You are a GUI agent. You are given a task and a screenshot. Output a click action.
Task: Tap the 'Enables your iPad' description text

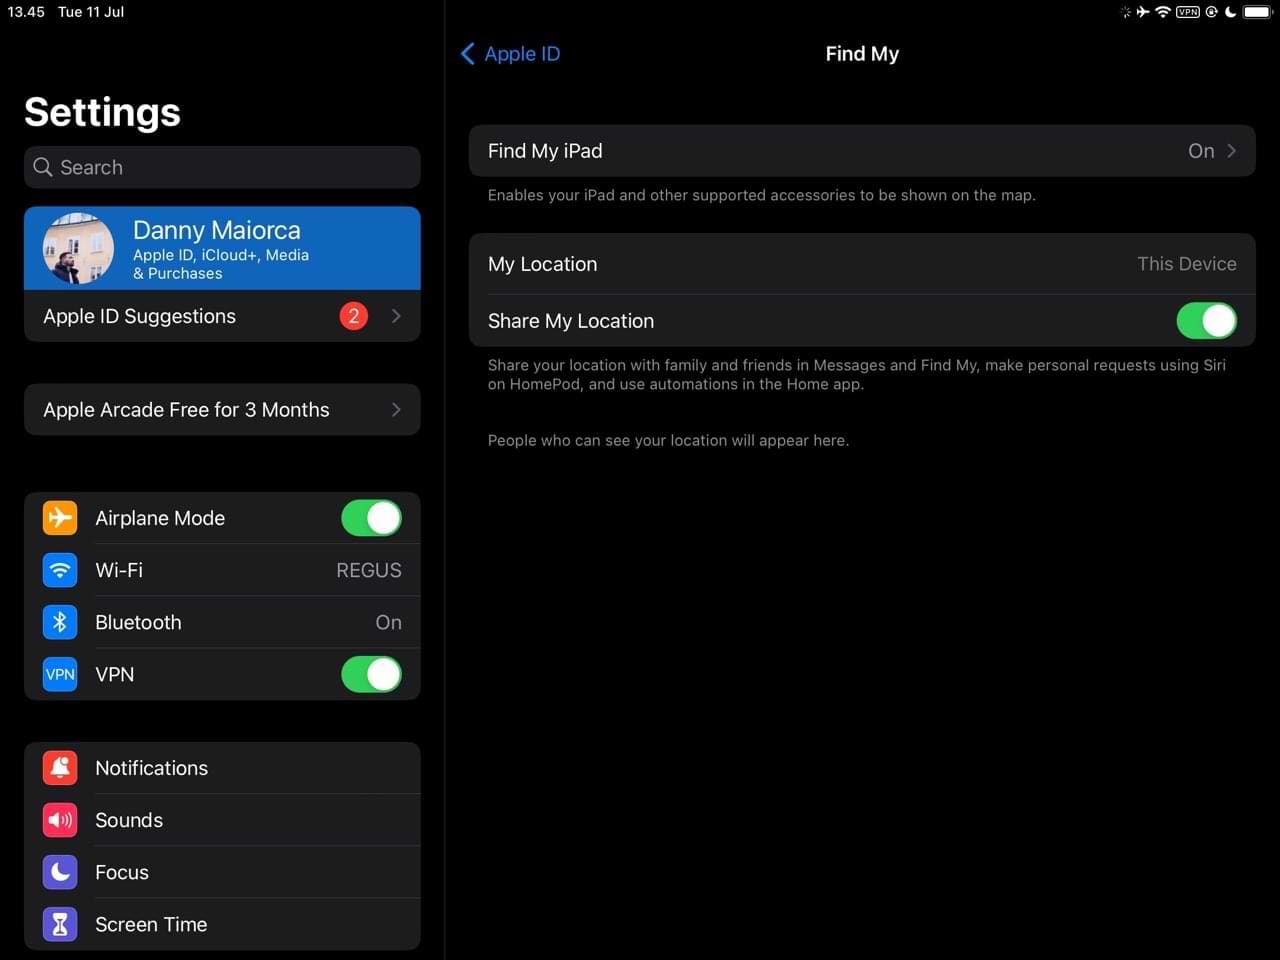tap(761, 195)
